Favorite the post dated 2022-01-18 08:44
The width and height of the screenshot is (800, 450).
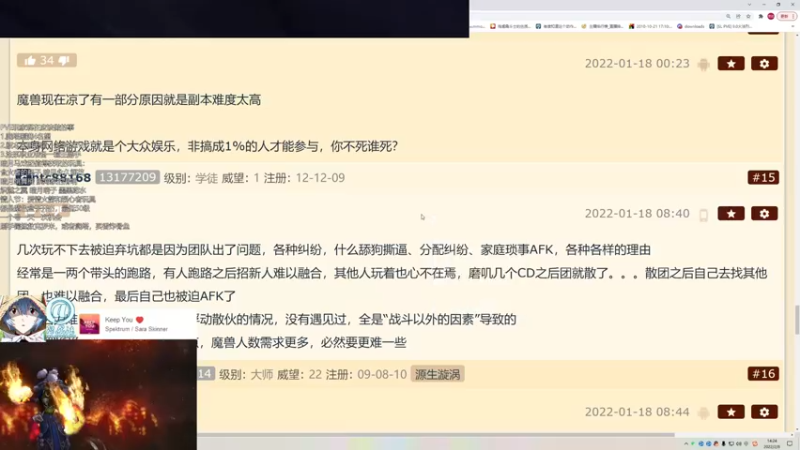(731, 412)
